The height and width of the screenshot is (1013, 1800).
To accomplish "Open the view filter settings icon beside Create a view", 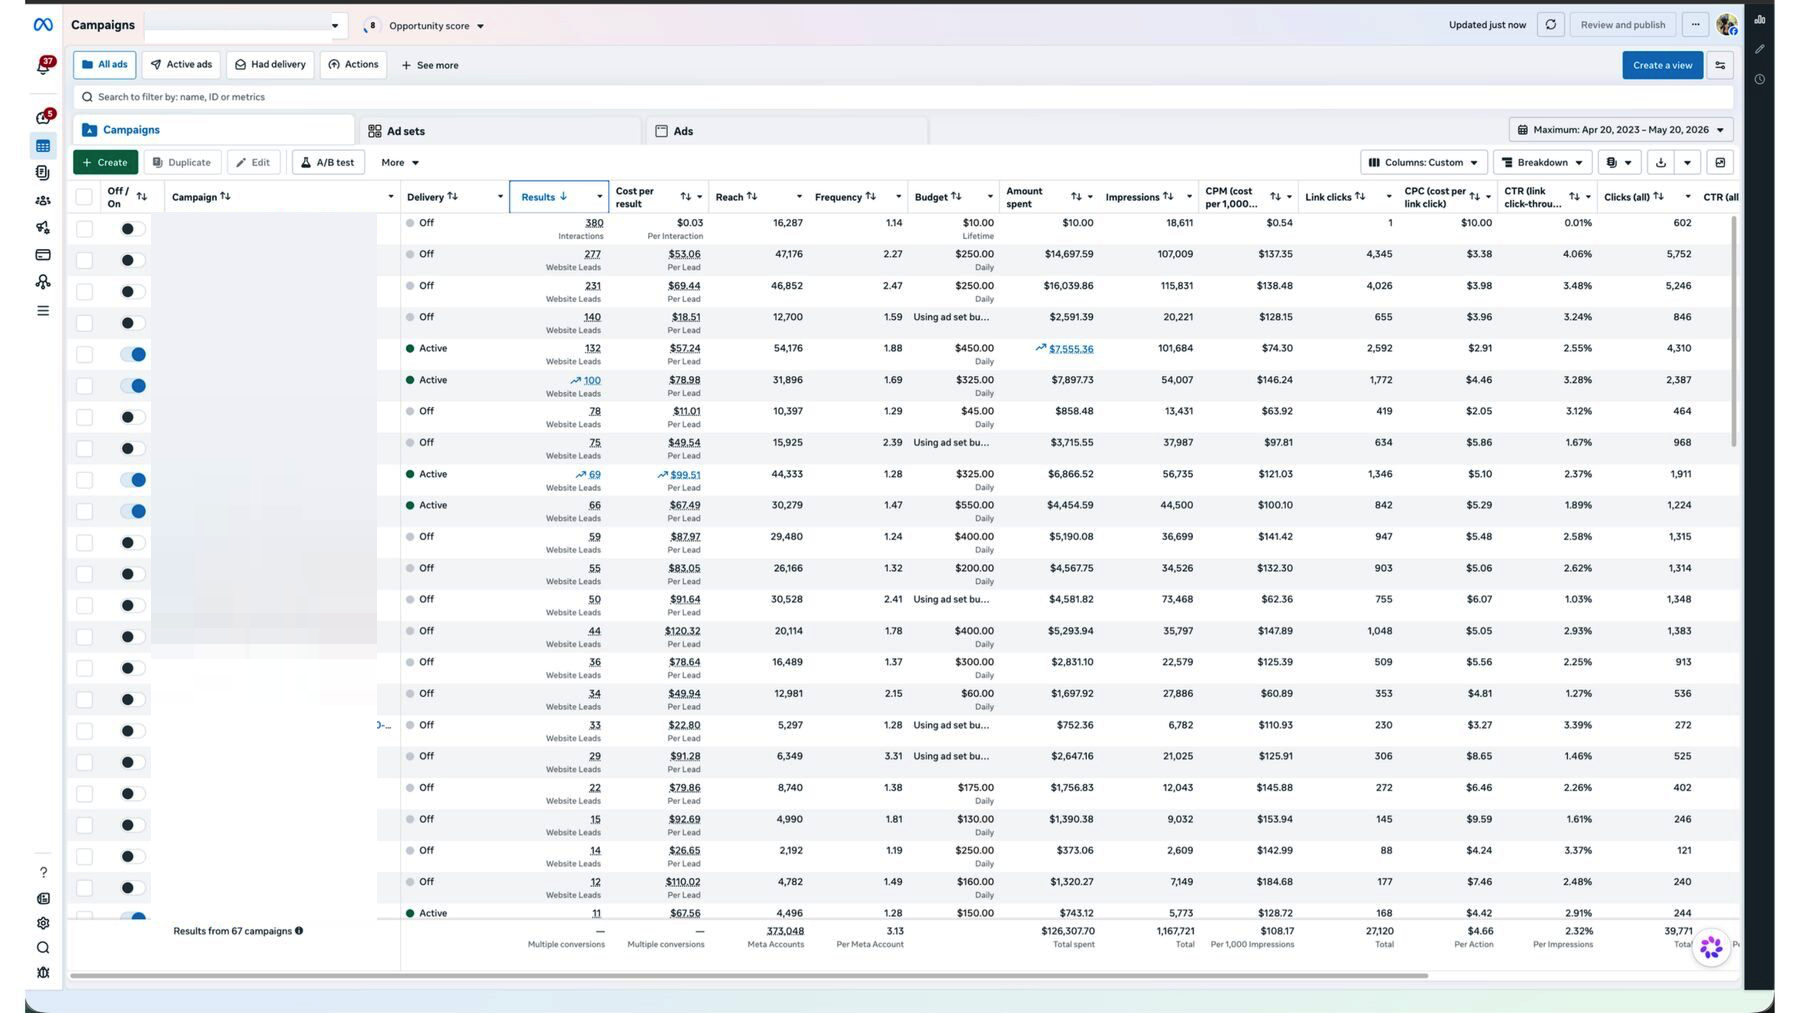I will pyautogui.click(x=1720, y=65).
